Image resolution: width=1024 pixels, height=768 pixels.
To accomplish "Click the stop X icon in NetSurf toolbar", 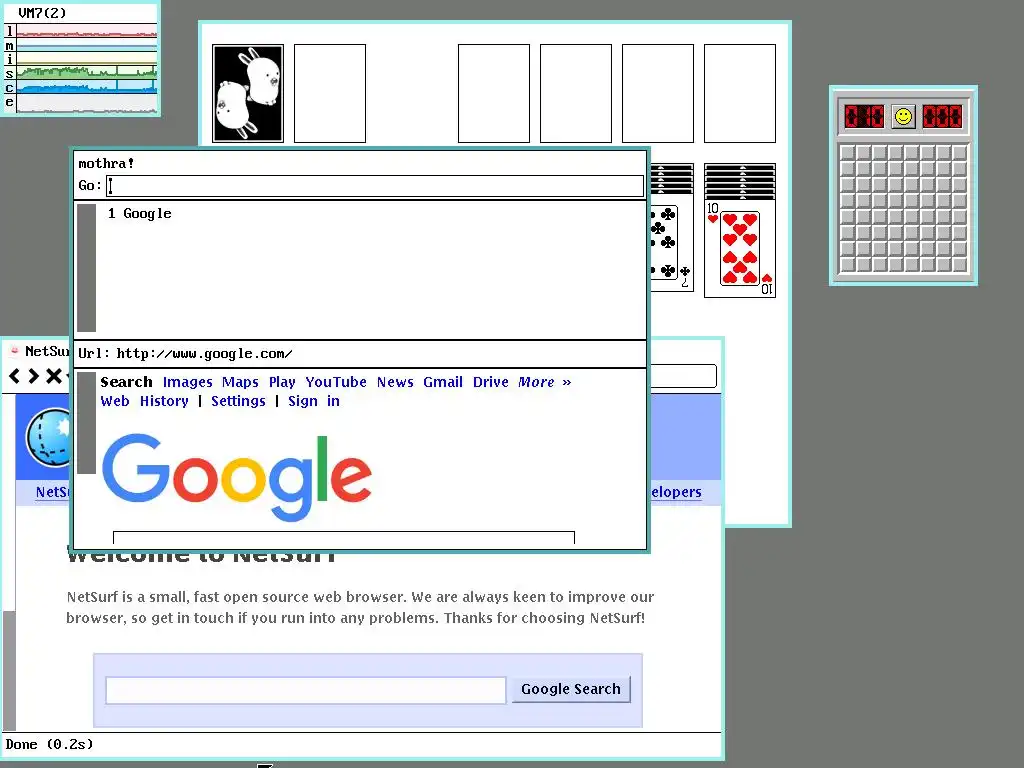I will tap(54, 376).
